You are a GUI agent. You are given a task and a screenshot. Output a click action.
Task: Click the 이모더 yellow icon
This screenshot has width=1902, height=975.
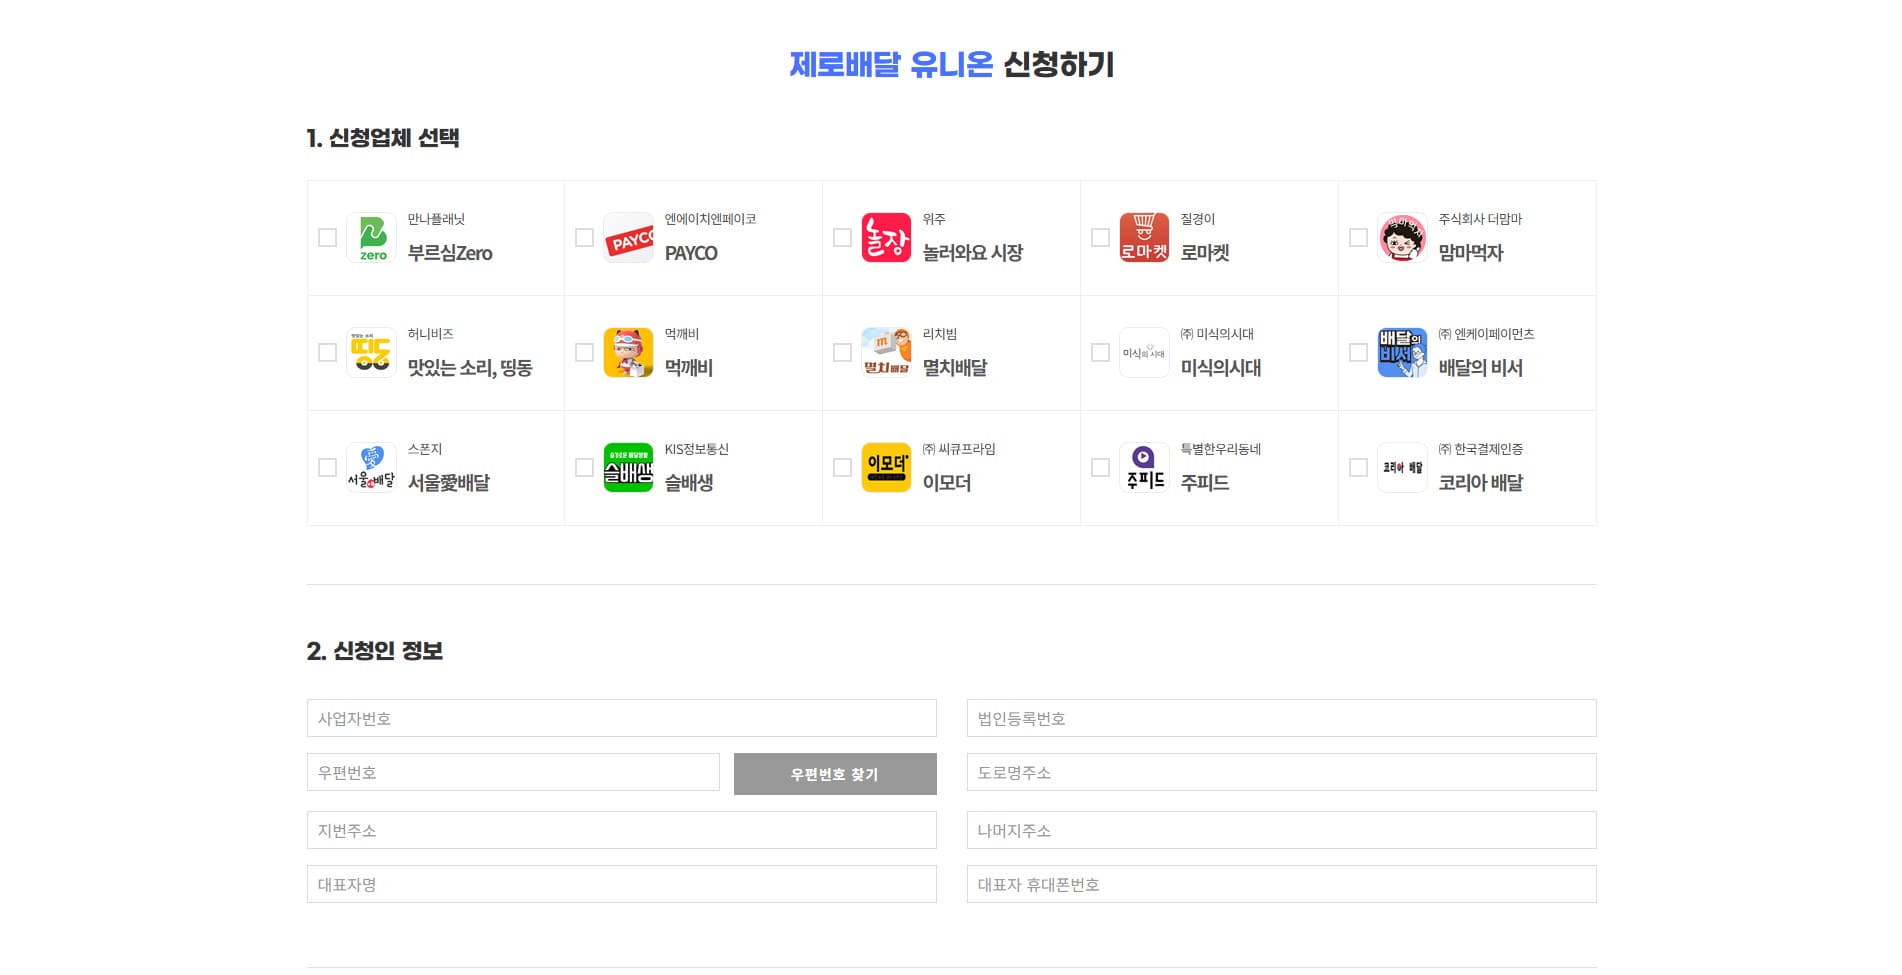pos(886,468)
